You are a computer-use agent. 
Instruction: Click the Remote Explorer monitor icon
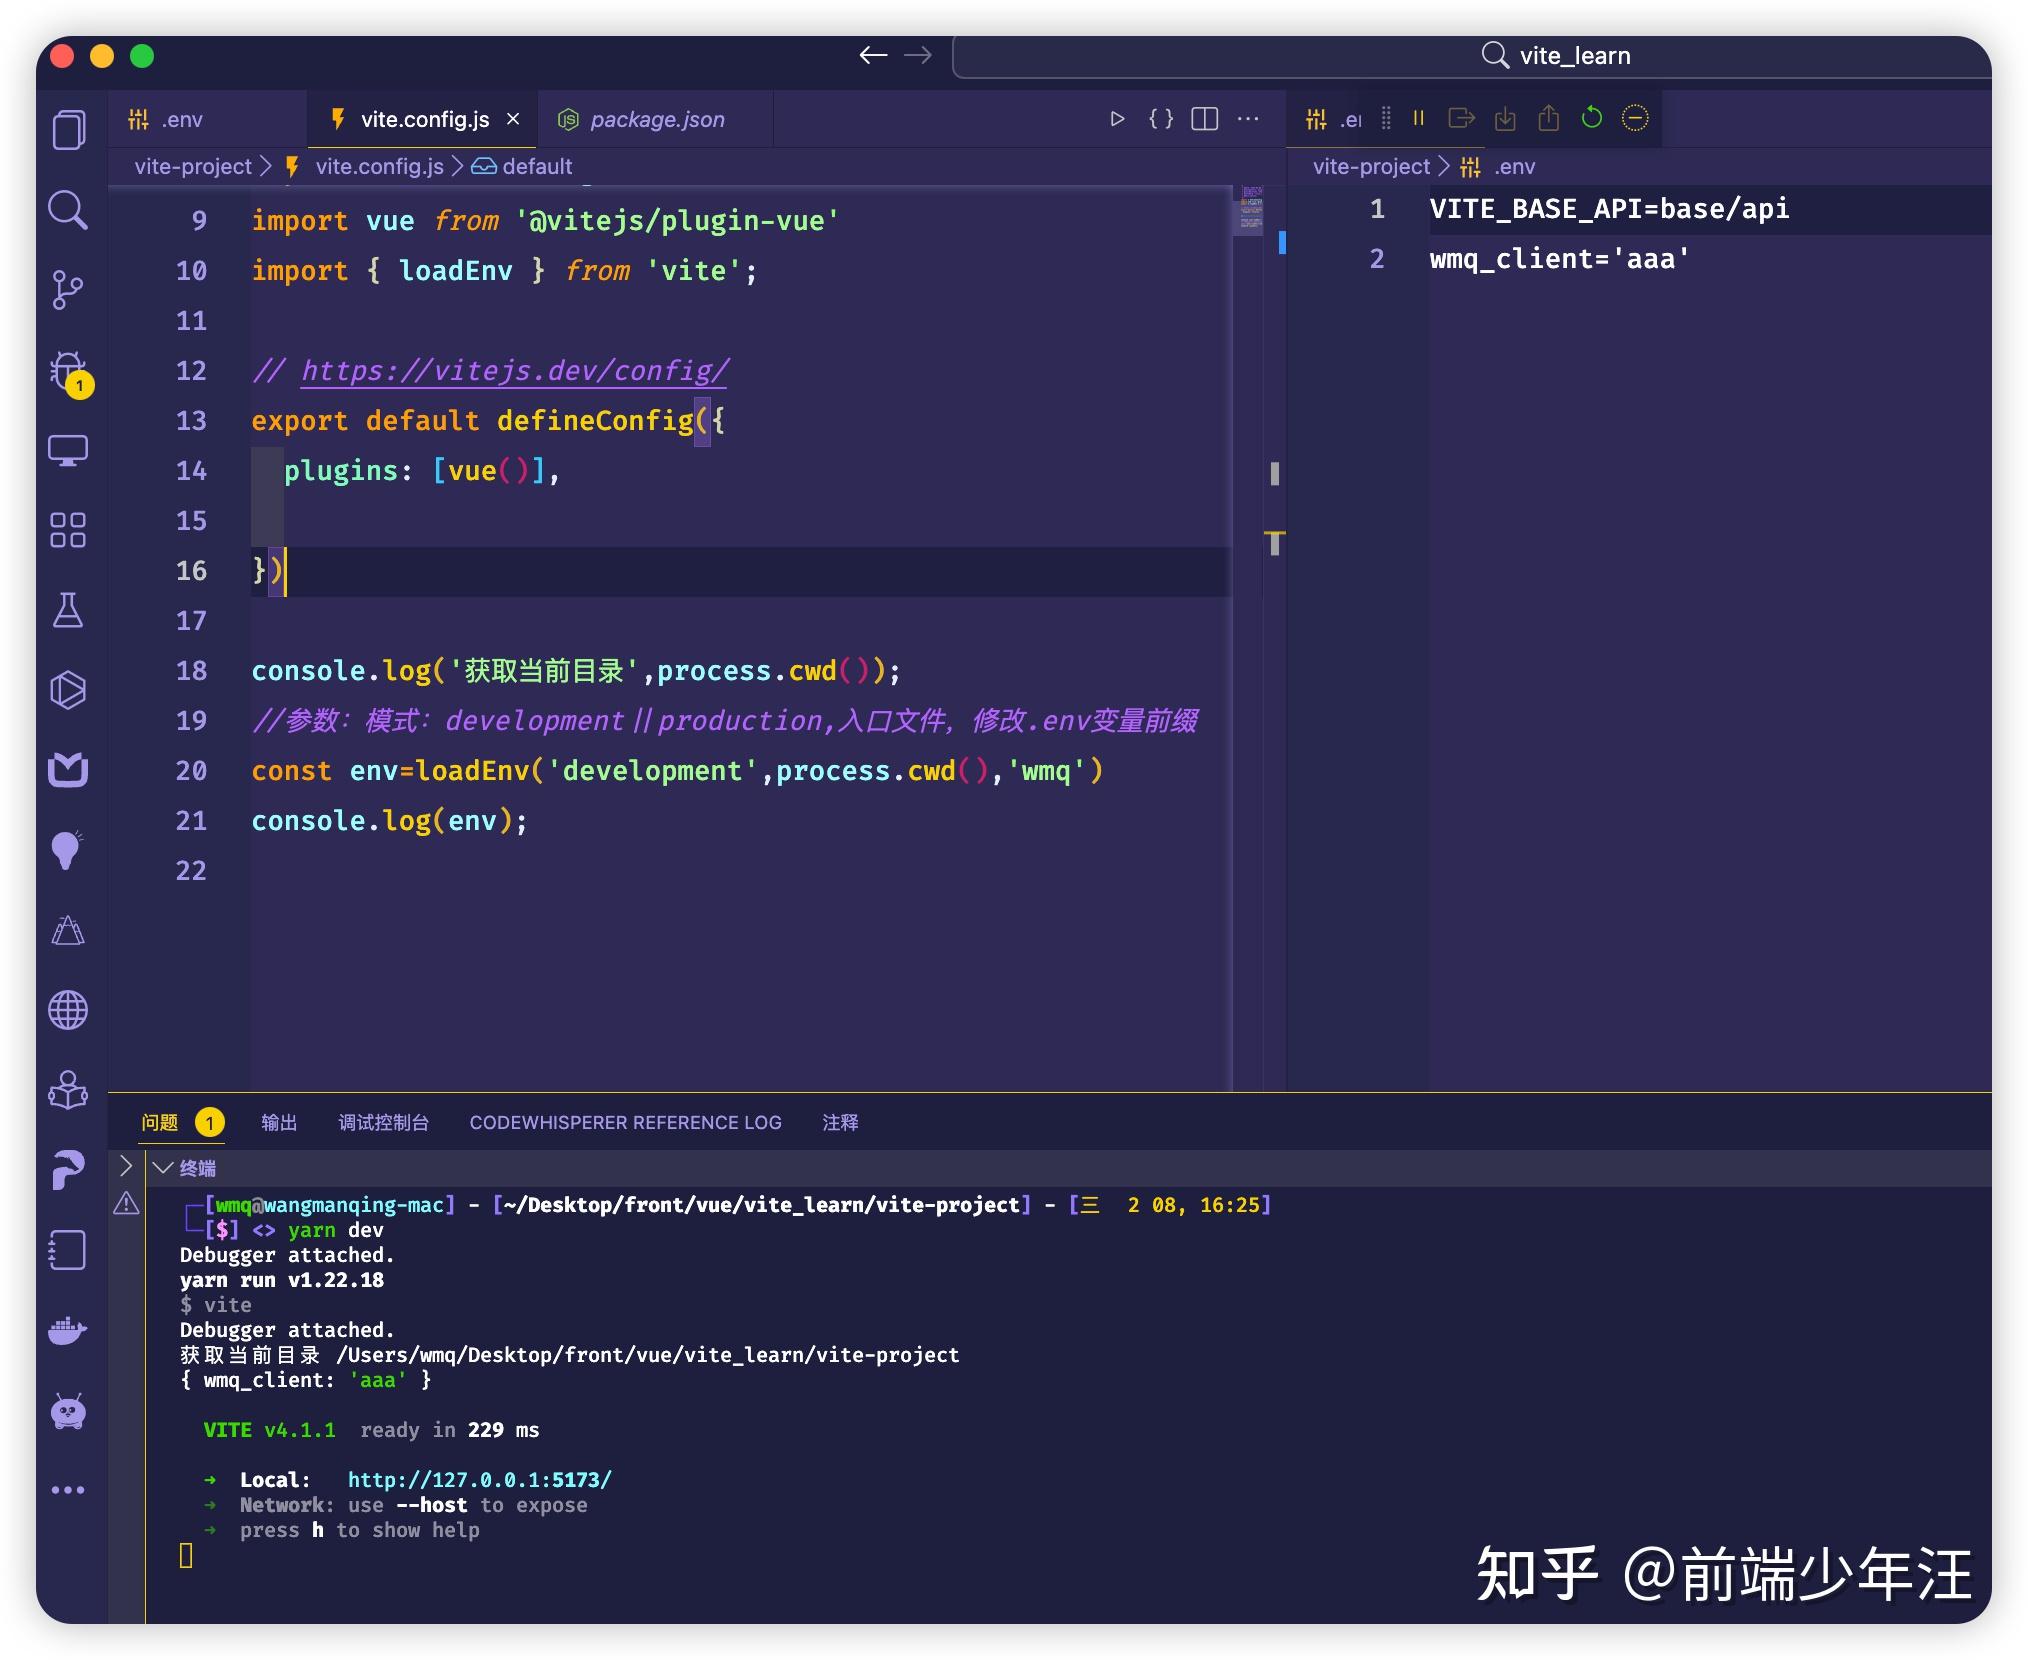68,450
